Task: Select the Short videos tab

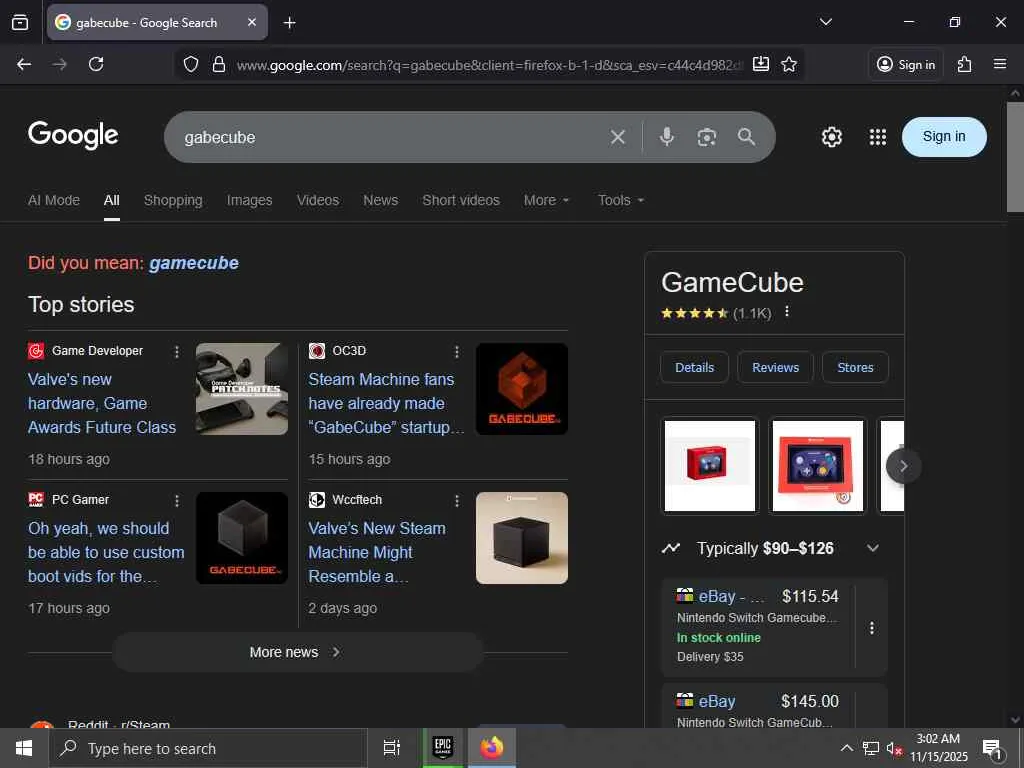Action: [x=460, y=200]
